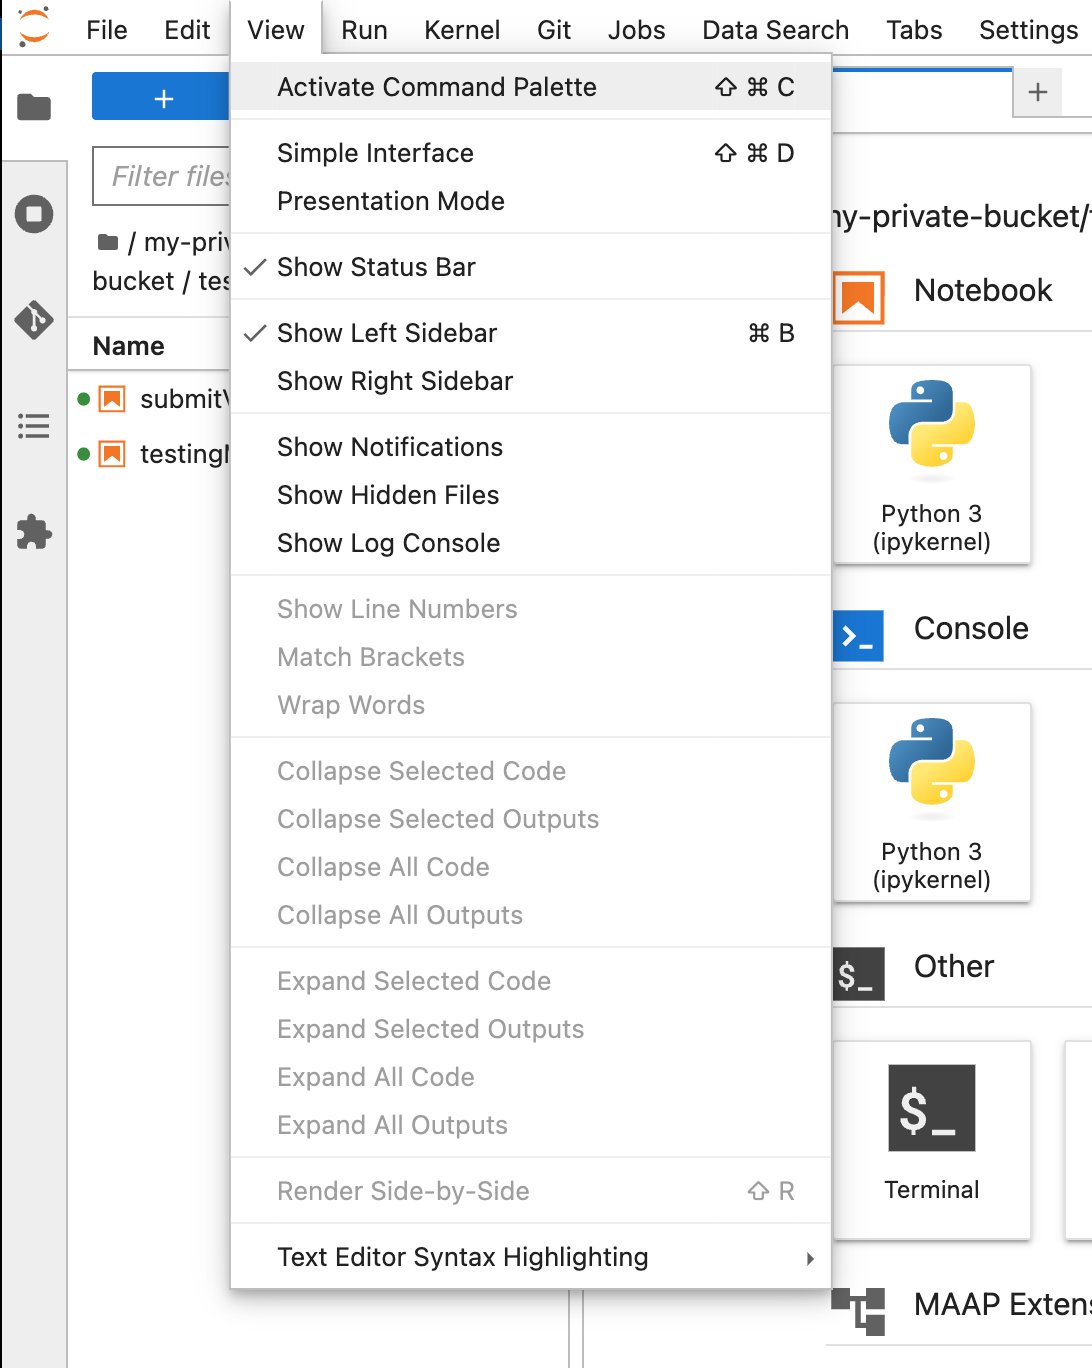The width and height of the screenshot is (1092, 1368).
Task: Launch Python 3 (ipykernel) notebook card
Action: (x=931, y=464)
